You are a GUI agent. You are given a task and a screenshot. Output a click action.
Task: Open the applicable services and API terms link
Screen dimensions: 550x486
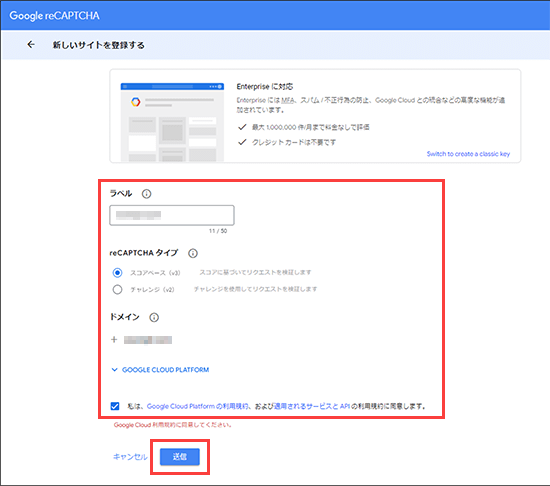312,406
